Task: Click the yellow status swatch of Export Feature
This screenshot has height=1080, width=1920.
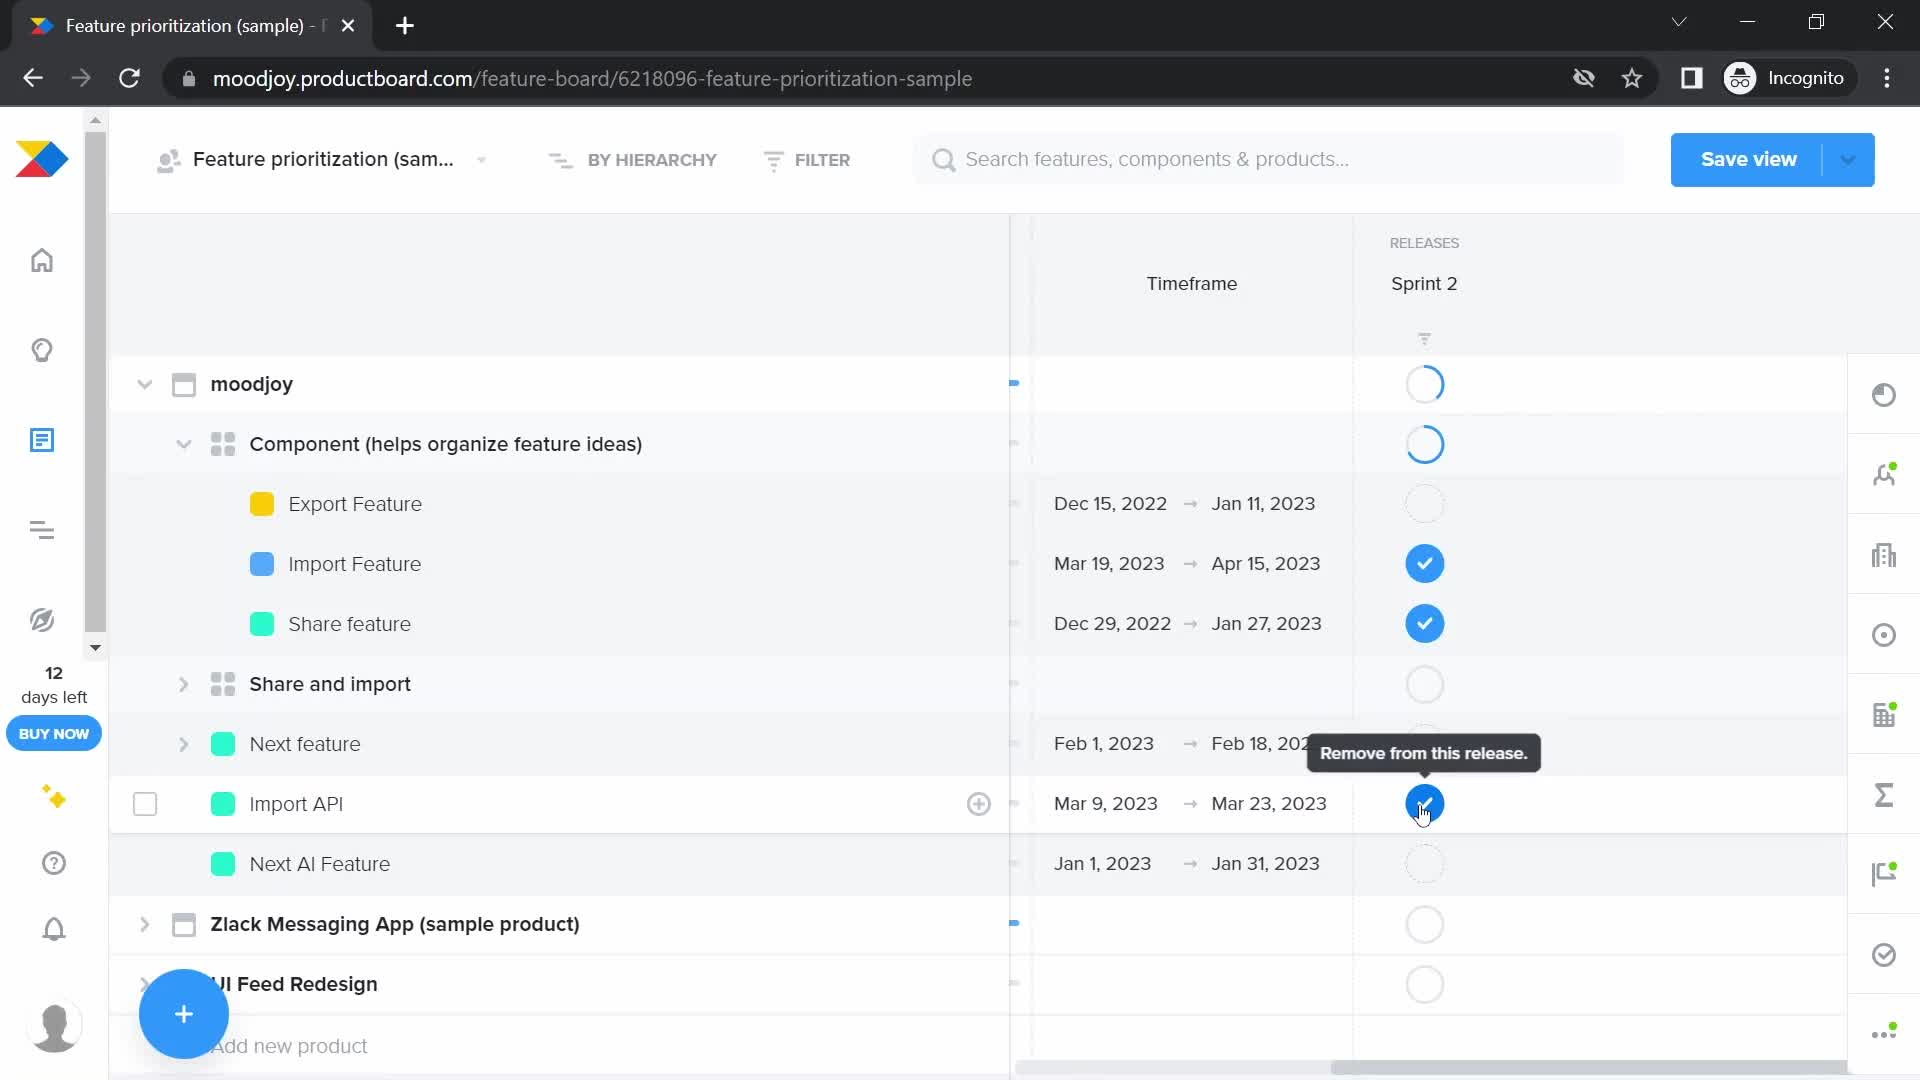Action: (x=262, y=504)
